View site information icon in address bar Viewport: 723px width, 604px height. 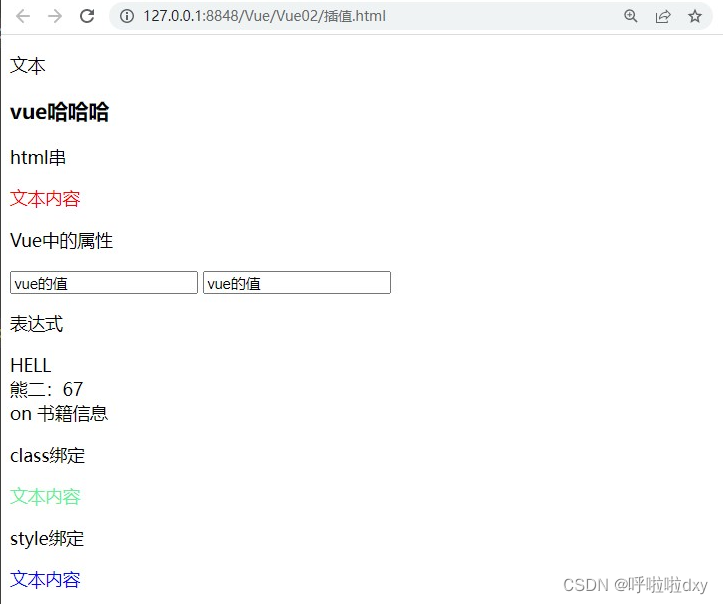tap(127, 16)
